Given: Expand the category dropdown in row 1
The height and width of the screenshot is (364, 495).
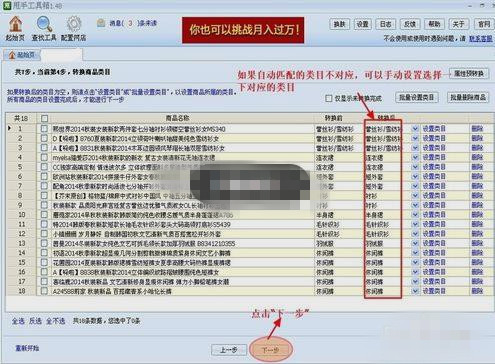Looking at the screenshot, I should 415,129.
